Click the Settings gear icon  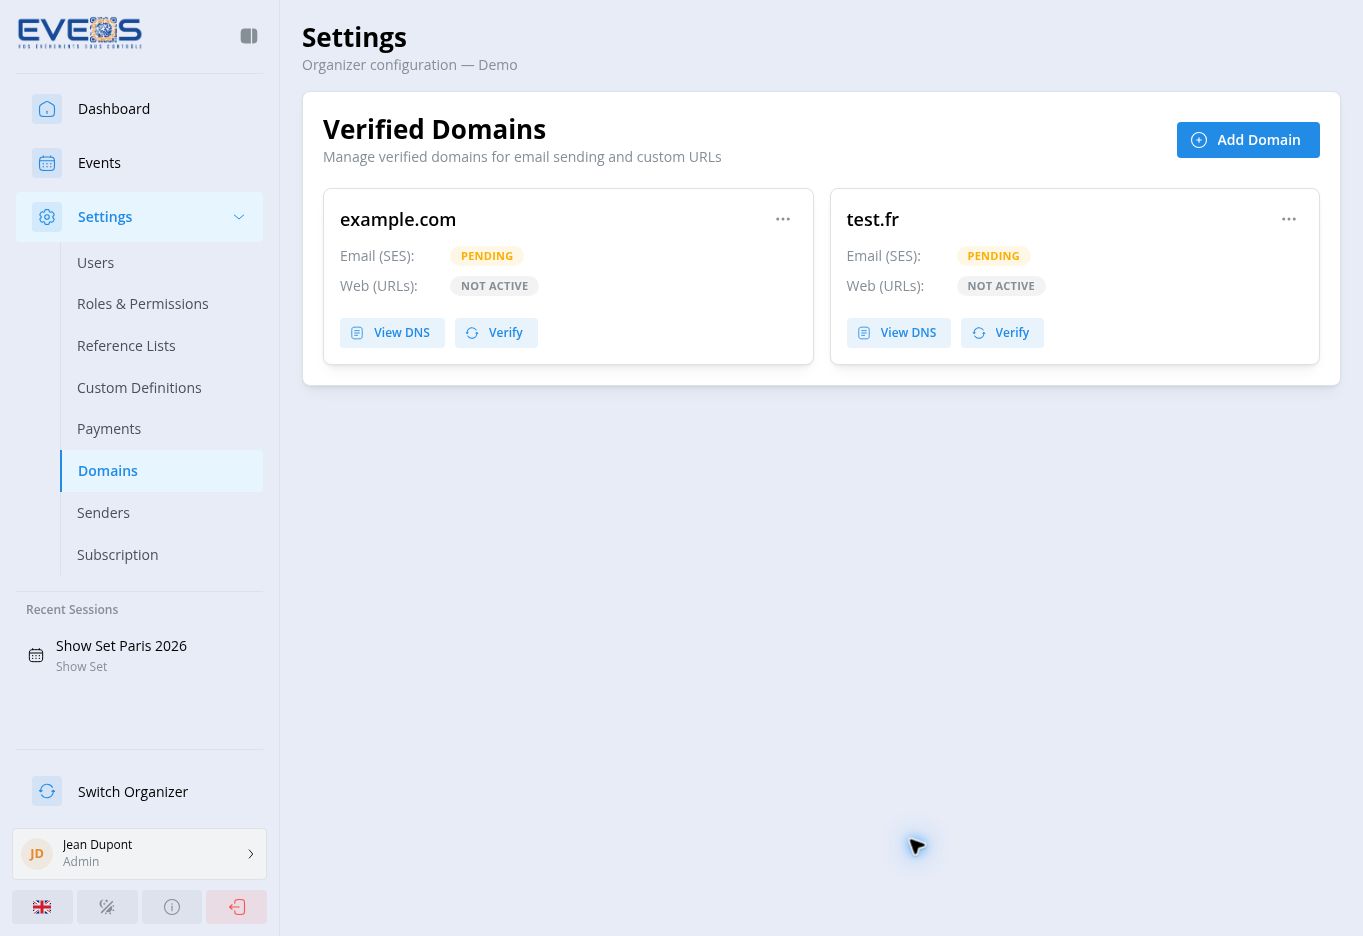click(x=47, y=217)
